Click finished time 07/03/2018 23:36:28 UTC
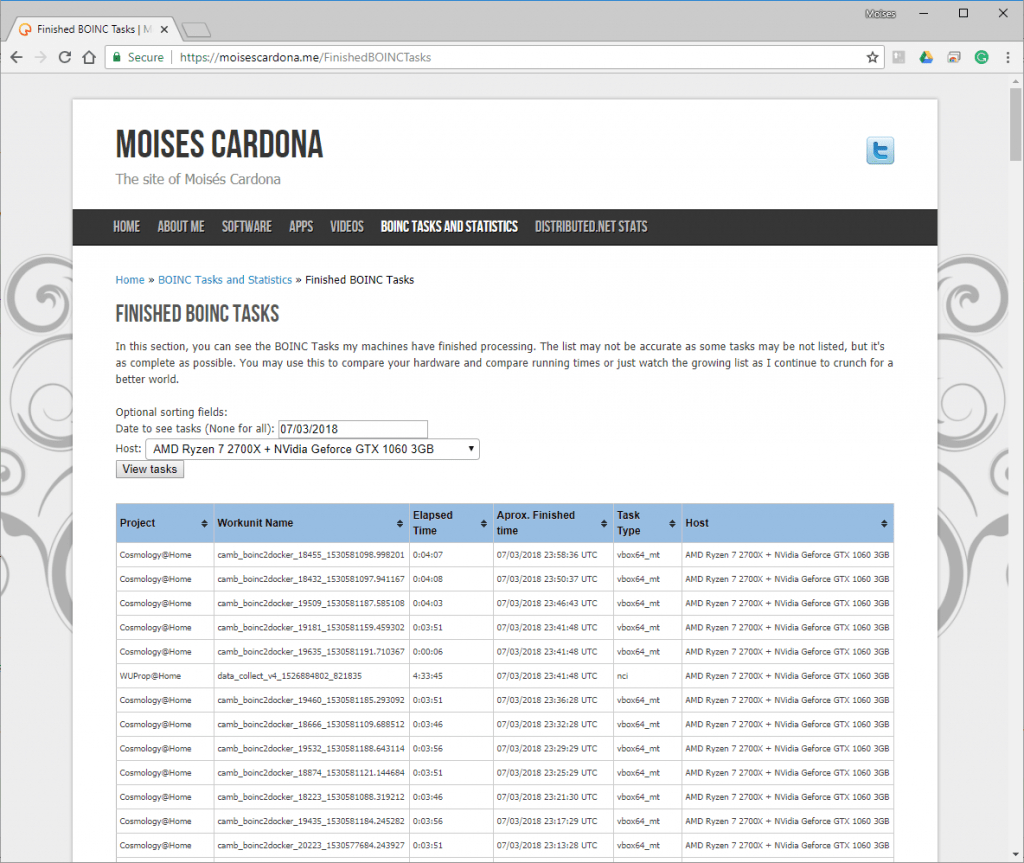Screen dimensions: 1024x863 (547, 700)
